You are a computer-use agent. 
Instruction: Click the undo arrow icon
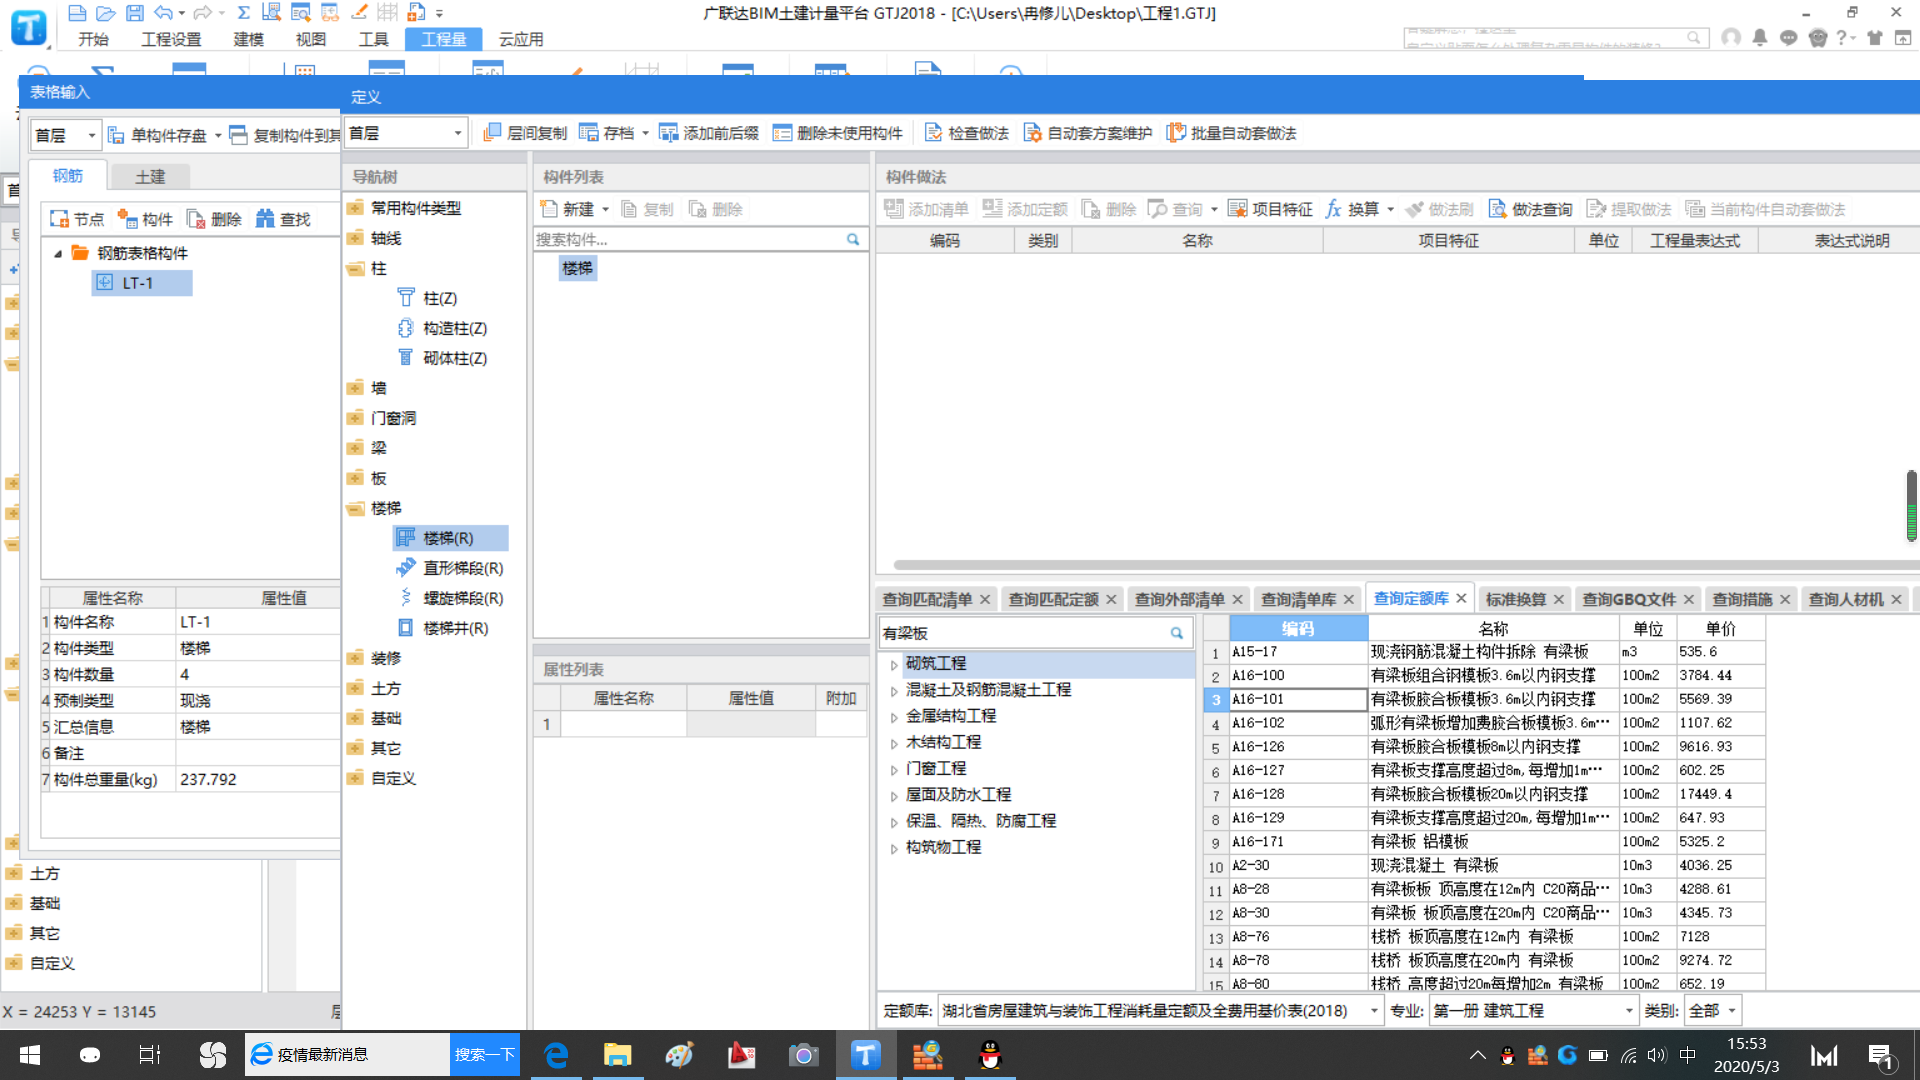click(x=163, y=13)
